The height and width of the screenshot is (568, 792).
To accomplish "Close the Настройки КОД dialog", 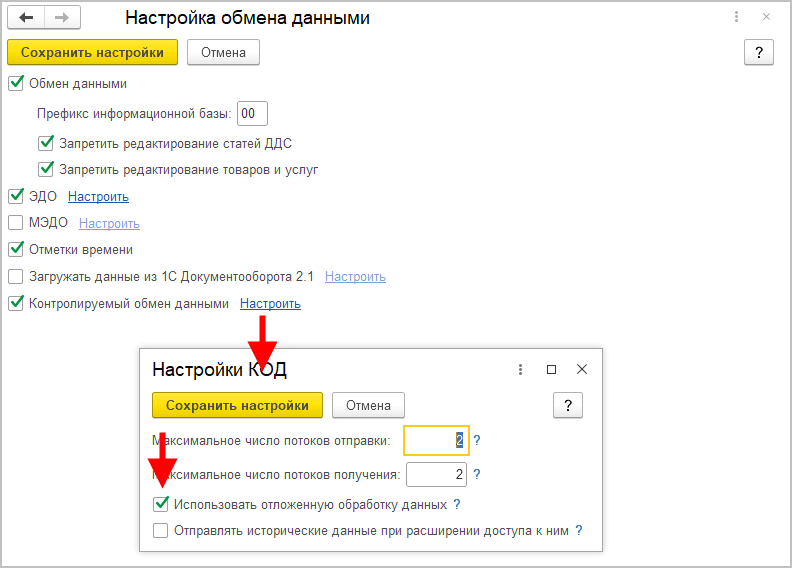I will 582,370.
